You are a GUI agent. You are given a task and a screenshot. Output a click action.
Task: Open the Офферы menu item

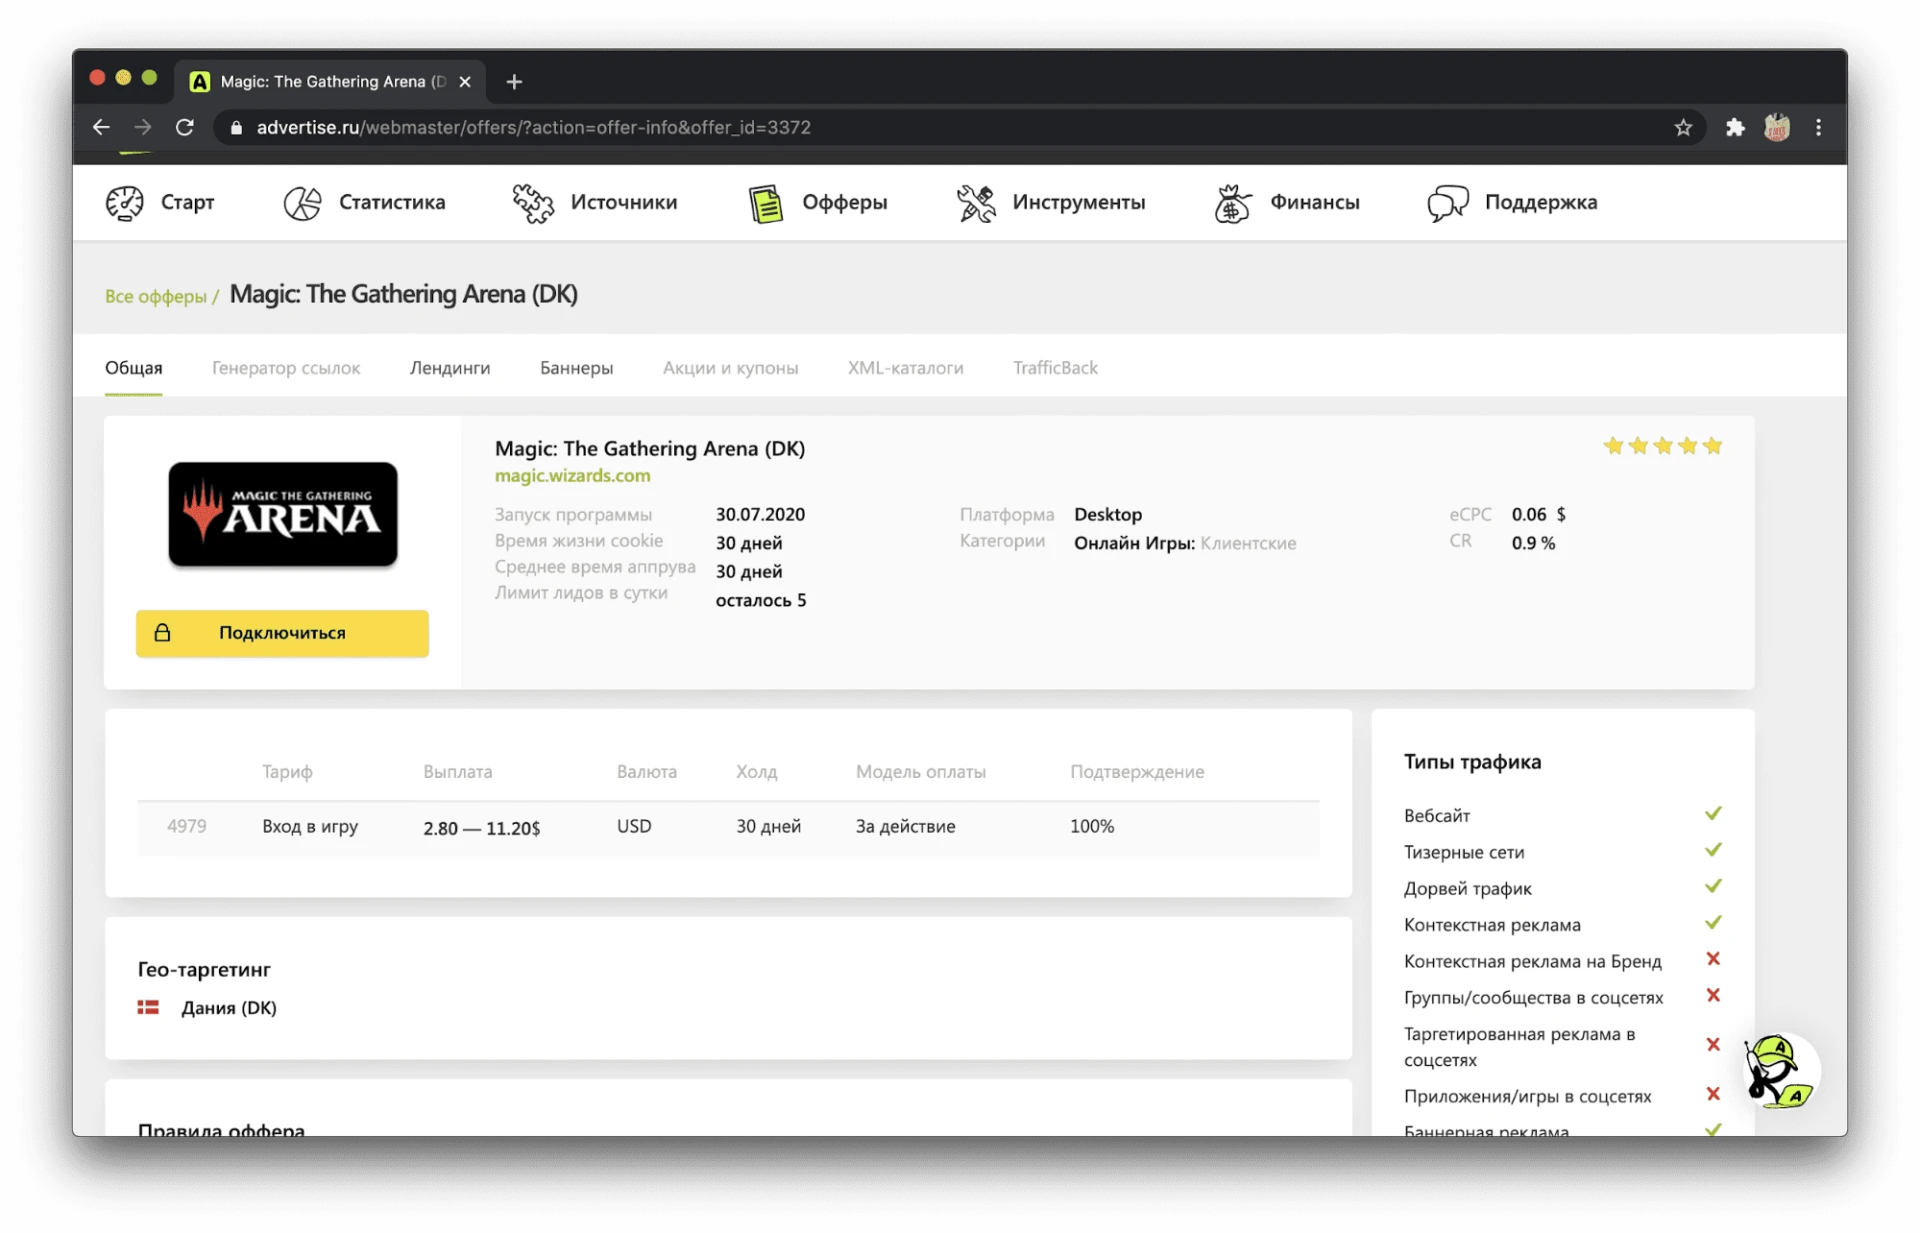point(845,203)
